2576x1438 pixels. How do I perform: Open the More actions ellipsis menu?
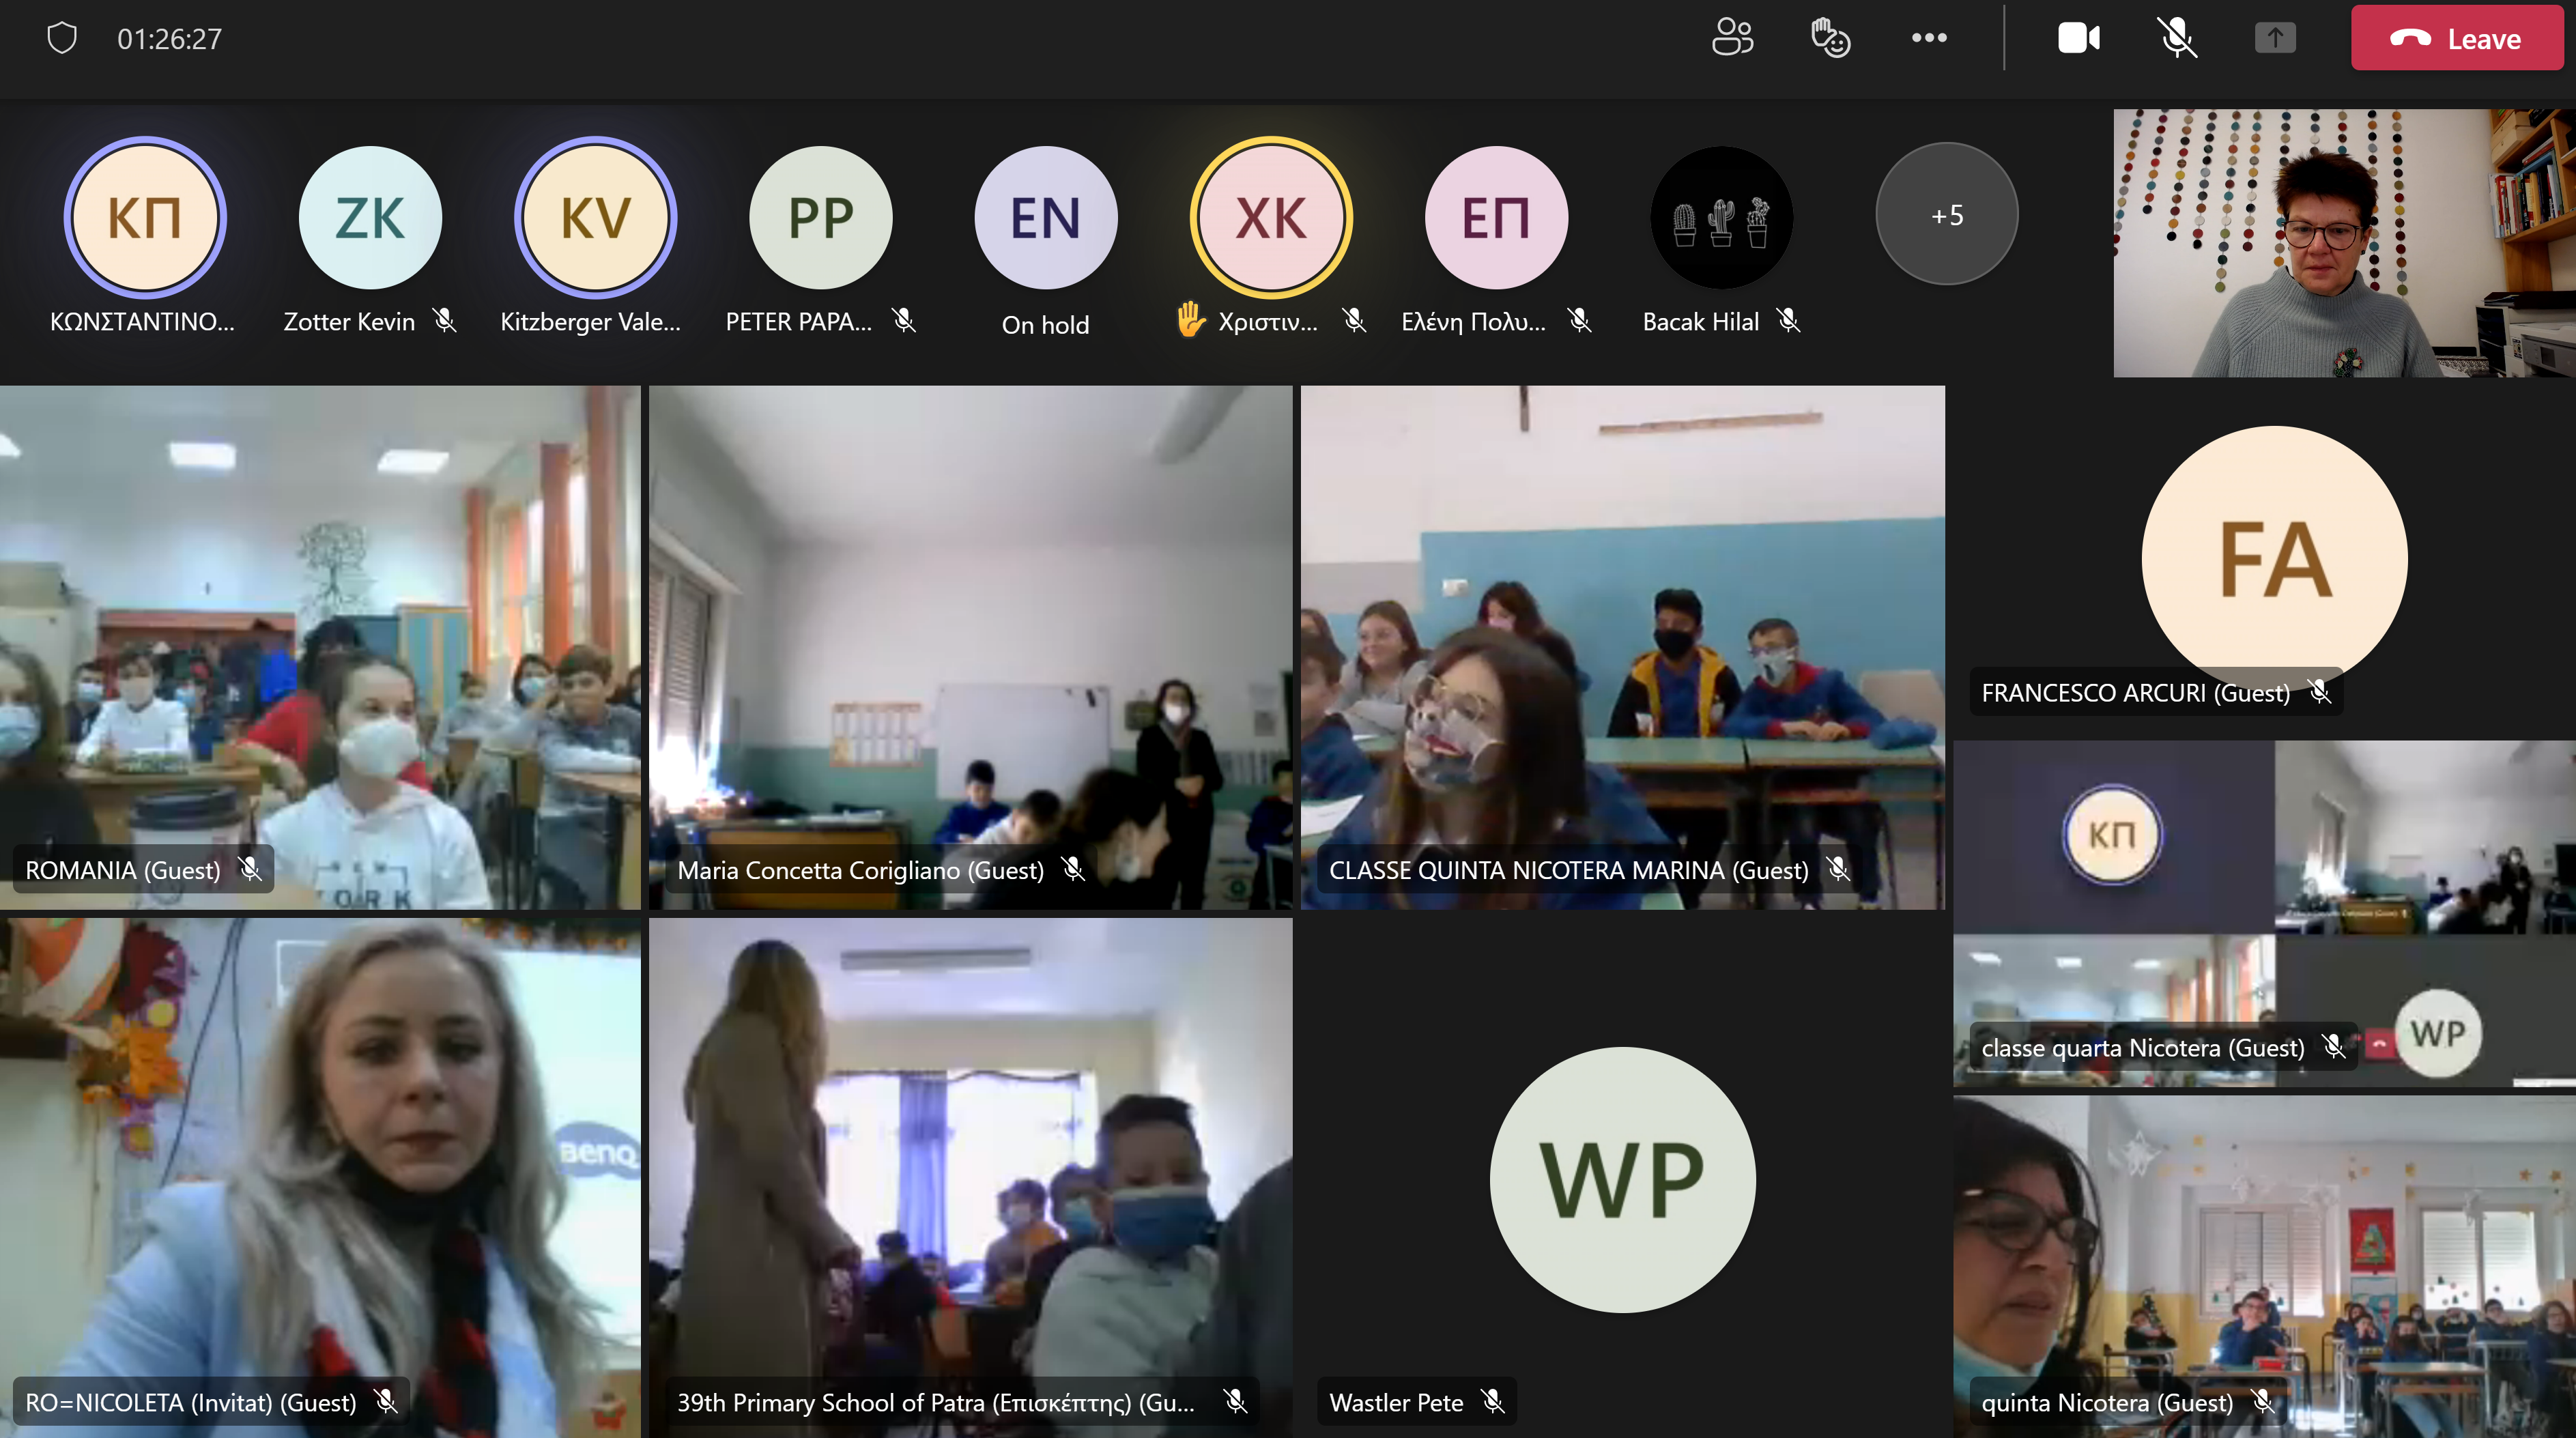point(1928,38)
